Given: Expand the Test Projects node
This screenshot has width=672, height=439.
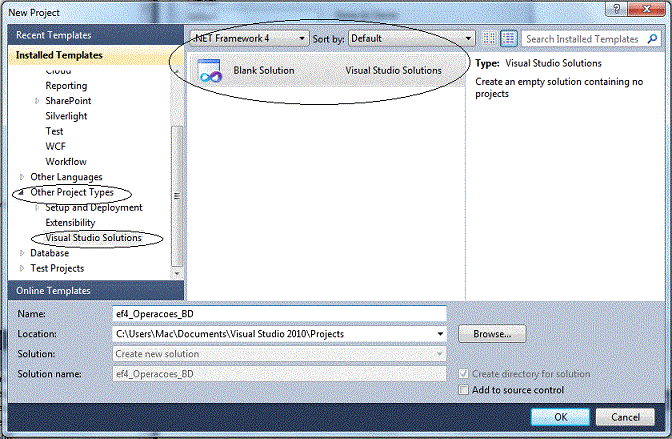Looking at the screenshot, I should pyautogui.click(x=22, y=268).
